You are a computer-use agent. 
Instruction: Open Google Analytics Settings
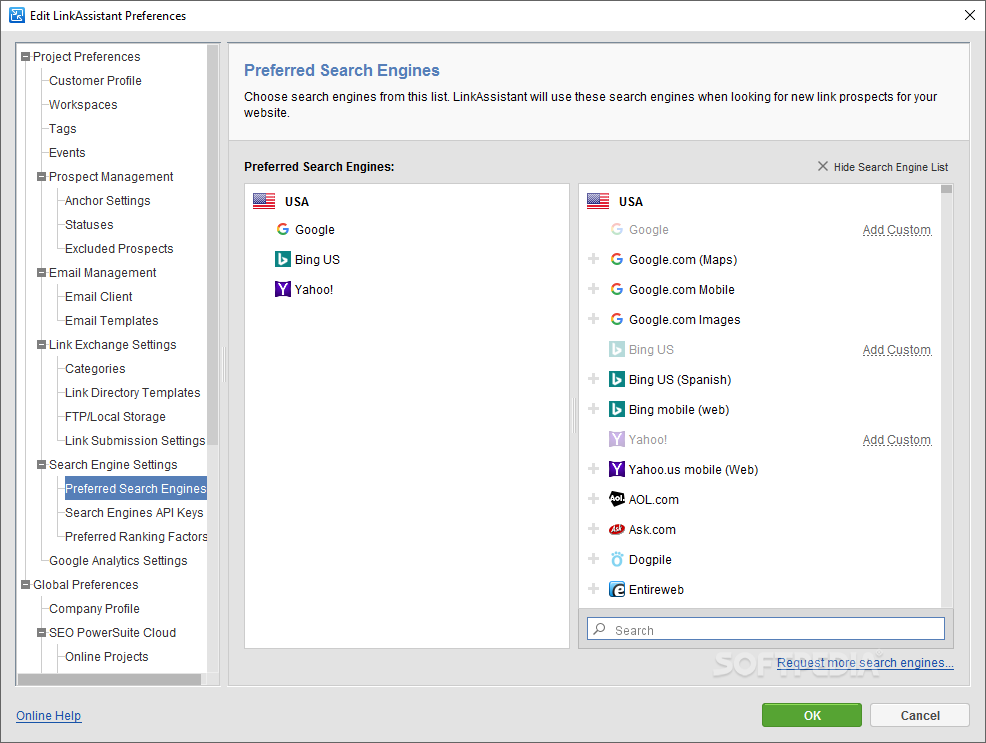coord(118,561)
